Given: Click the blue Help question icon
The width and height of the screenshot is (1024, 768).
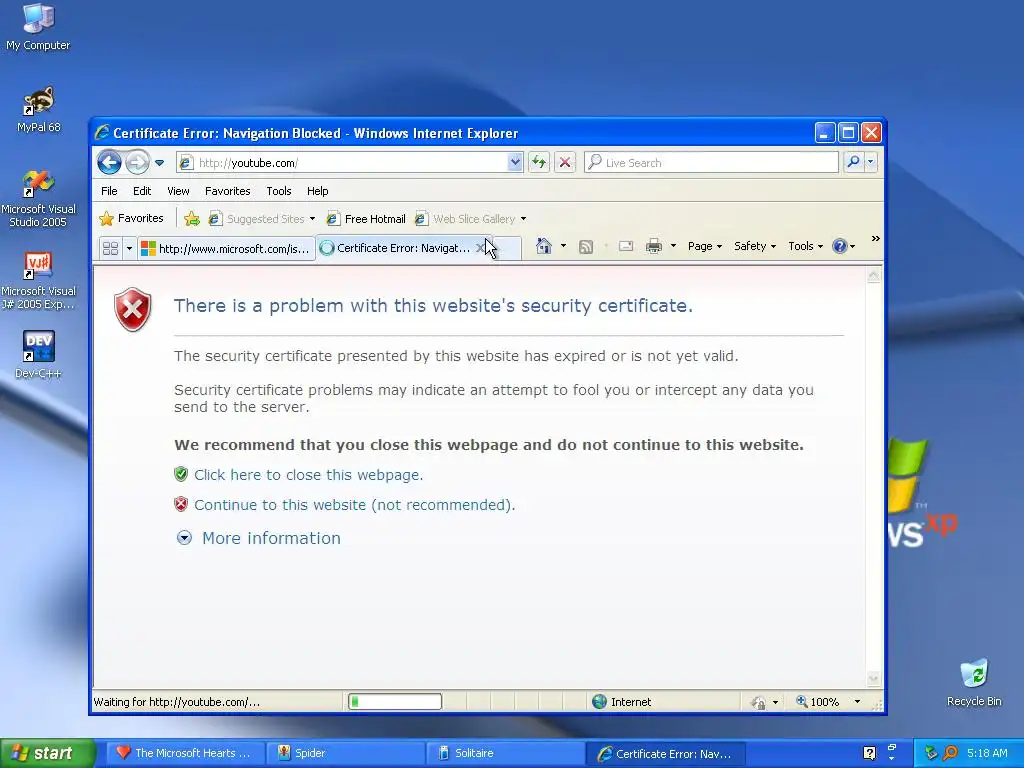Looking at the screenshot, I should point(840,246).
